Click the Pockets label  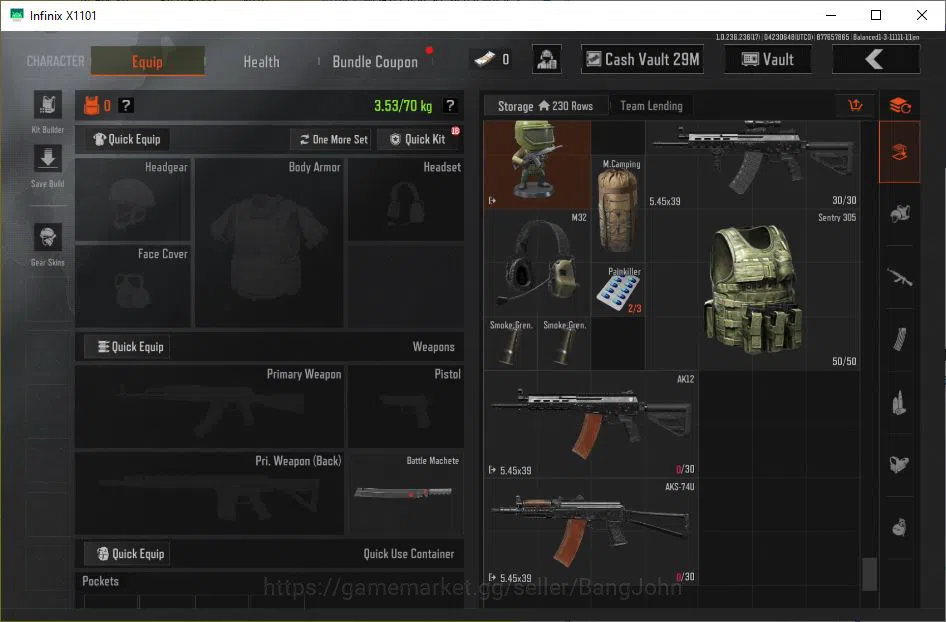tap(101, 581)
